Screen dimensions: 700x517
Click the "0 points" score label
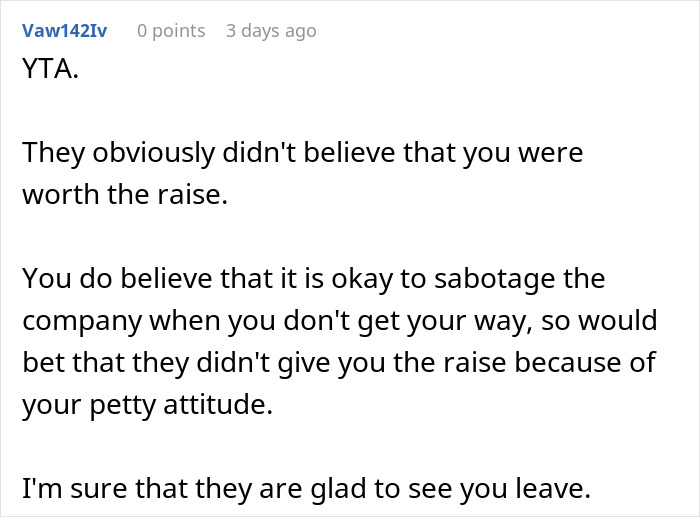click(171, 31)
